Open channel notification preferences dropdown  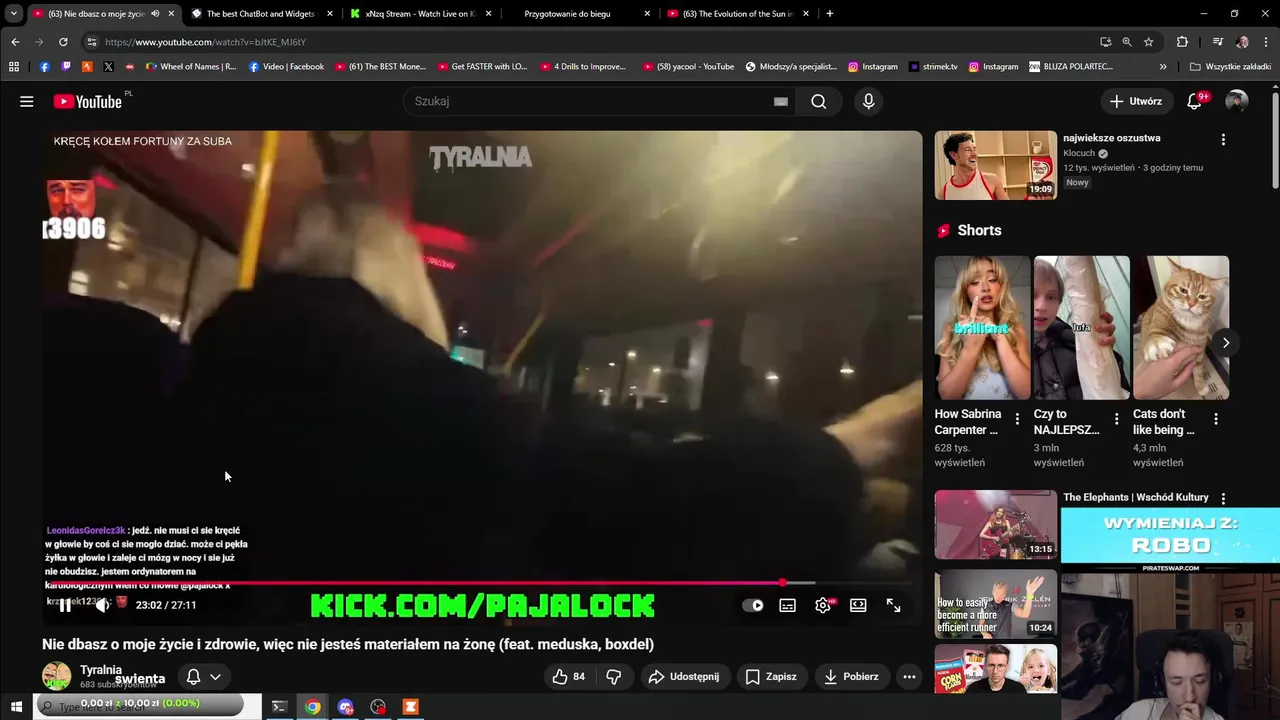point(204,677)
